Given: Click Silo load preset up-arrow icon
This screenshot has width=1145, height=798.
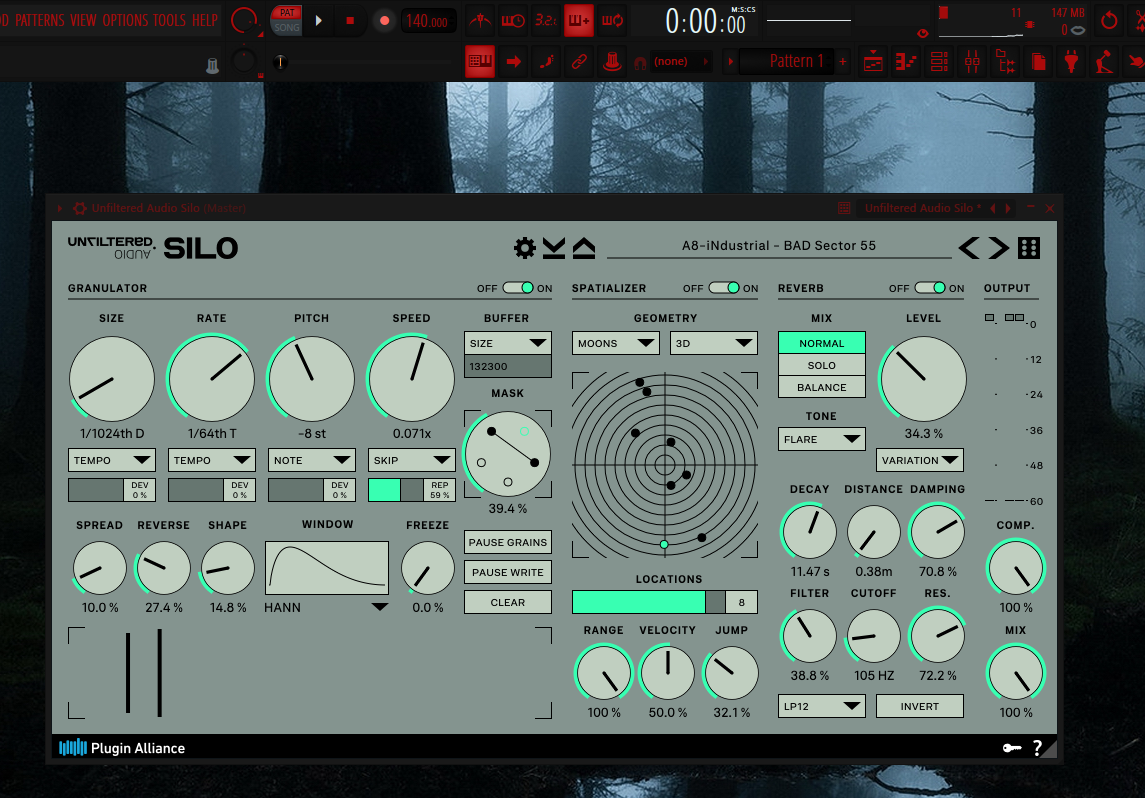Looking at the screenshot, I should point(583,248).
